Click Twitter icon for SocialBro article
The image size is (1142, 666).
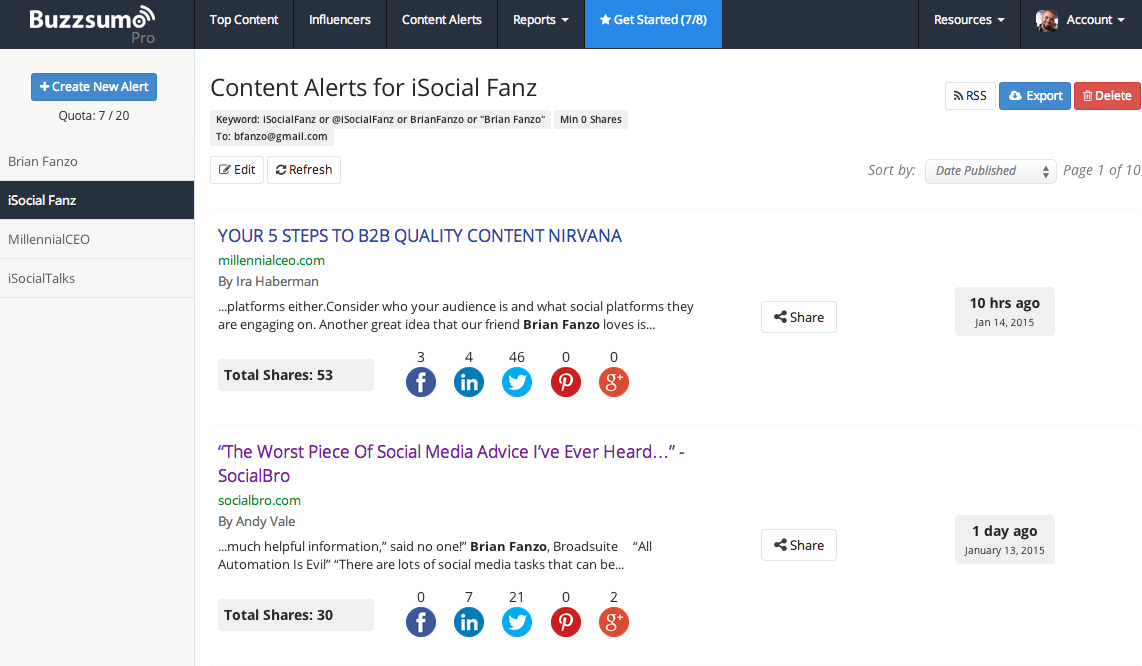[517, 622]
